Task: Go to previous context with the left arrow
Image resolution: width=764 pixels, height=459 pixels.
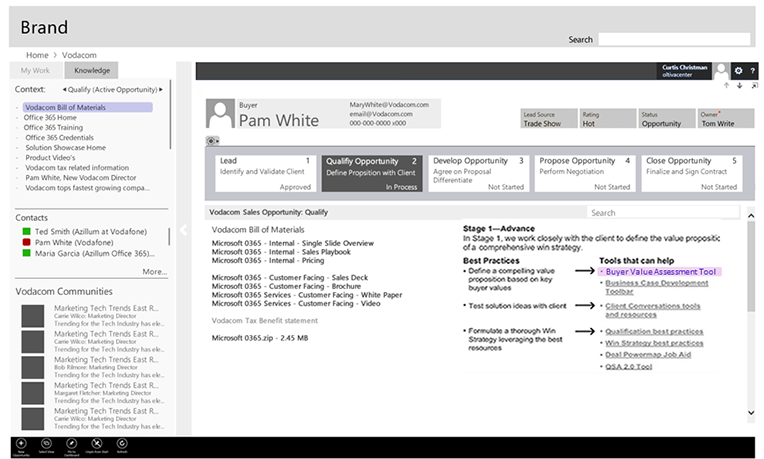Action: pos(64,89)
